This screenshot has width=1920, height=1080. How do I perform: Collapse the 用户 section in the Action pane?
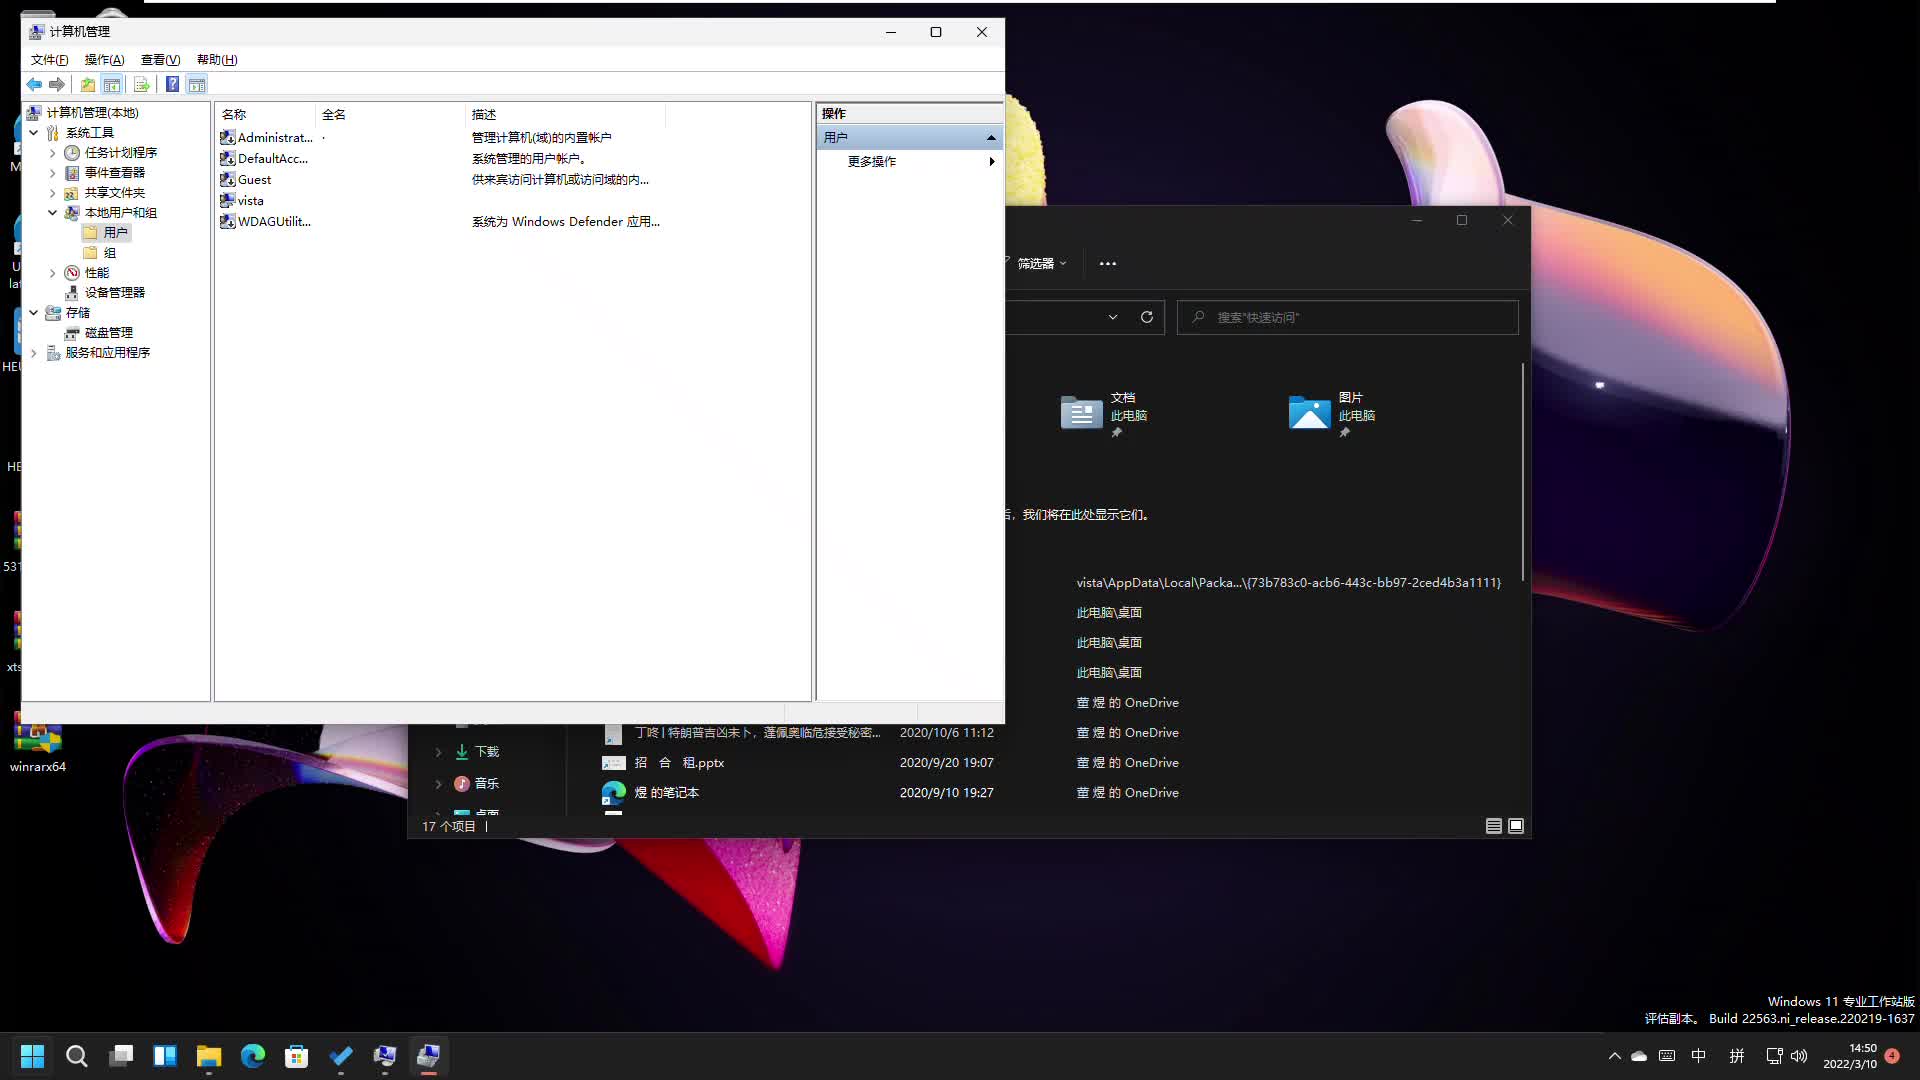coord(990,137)
